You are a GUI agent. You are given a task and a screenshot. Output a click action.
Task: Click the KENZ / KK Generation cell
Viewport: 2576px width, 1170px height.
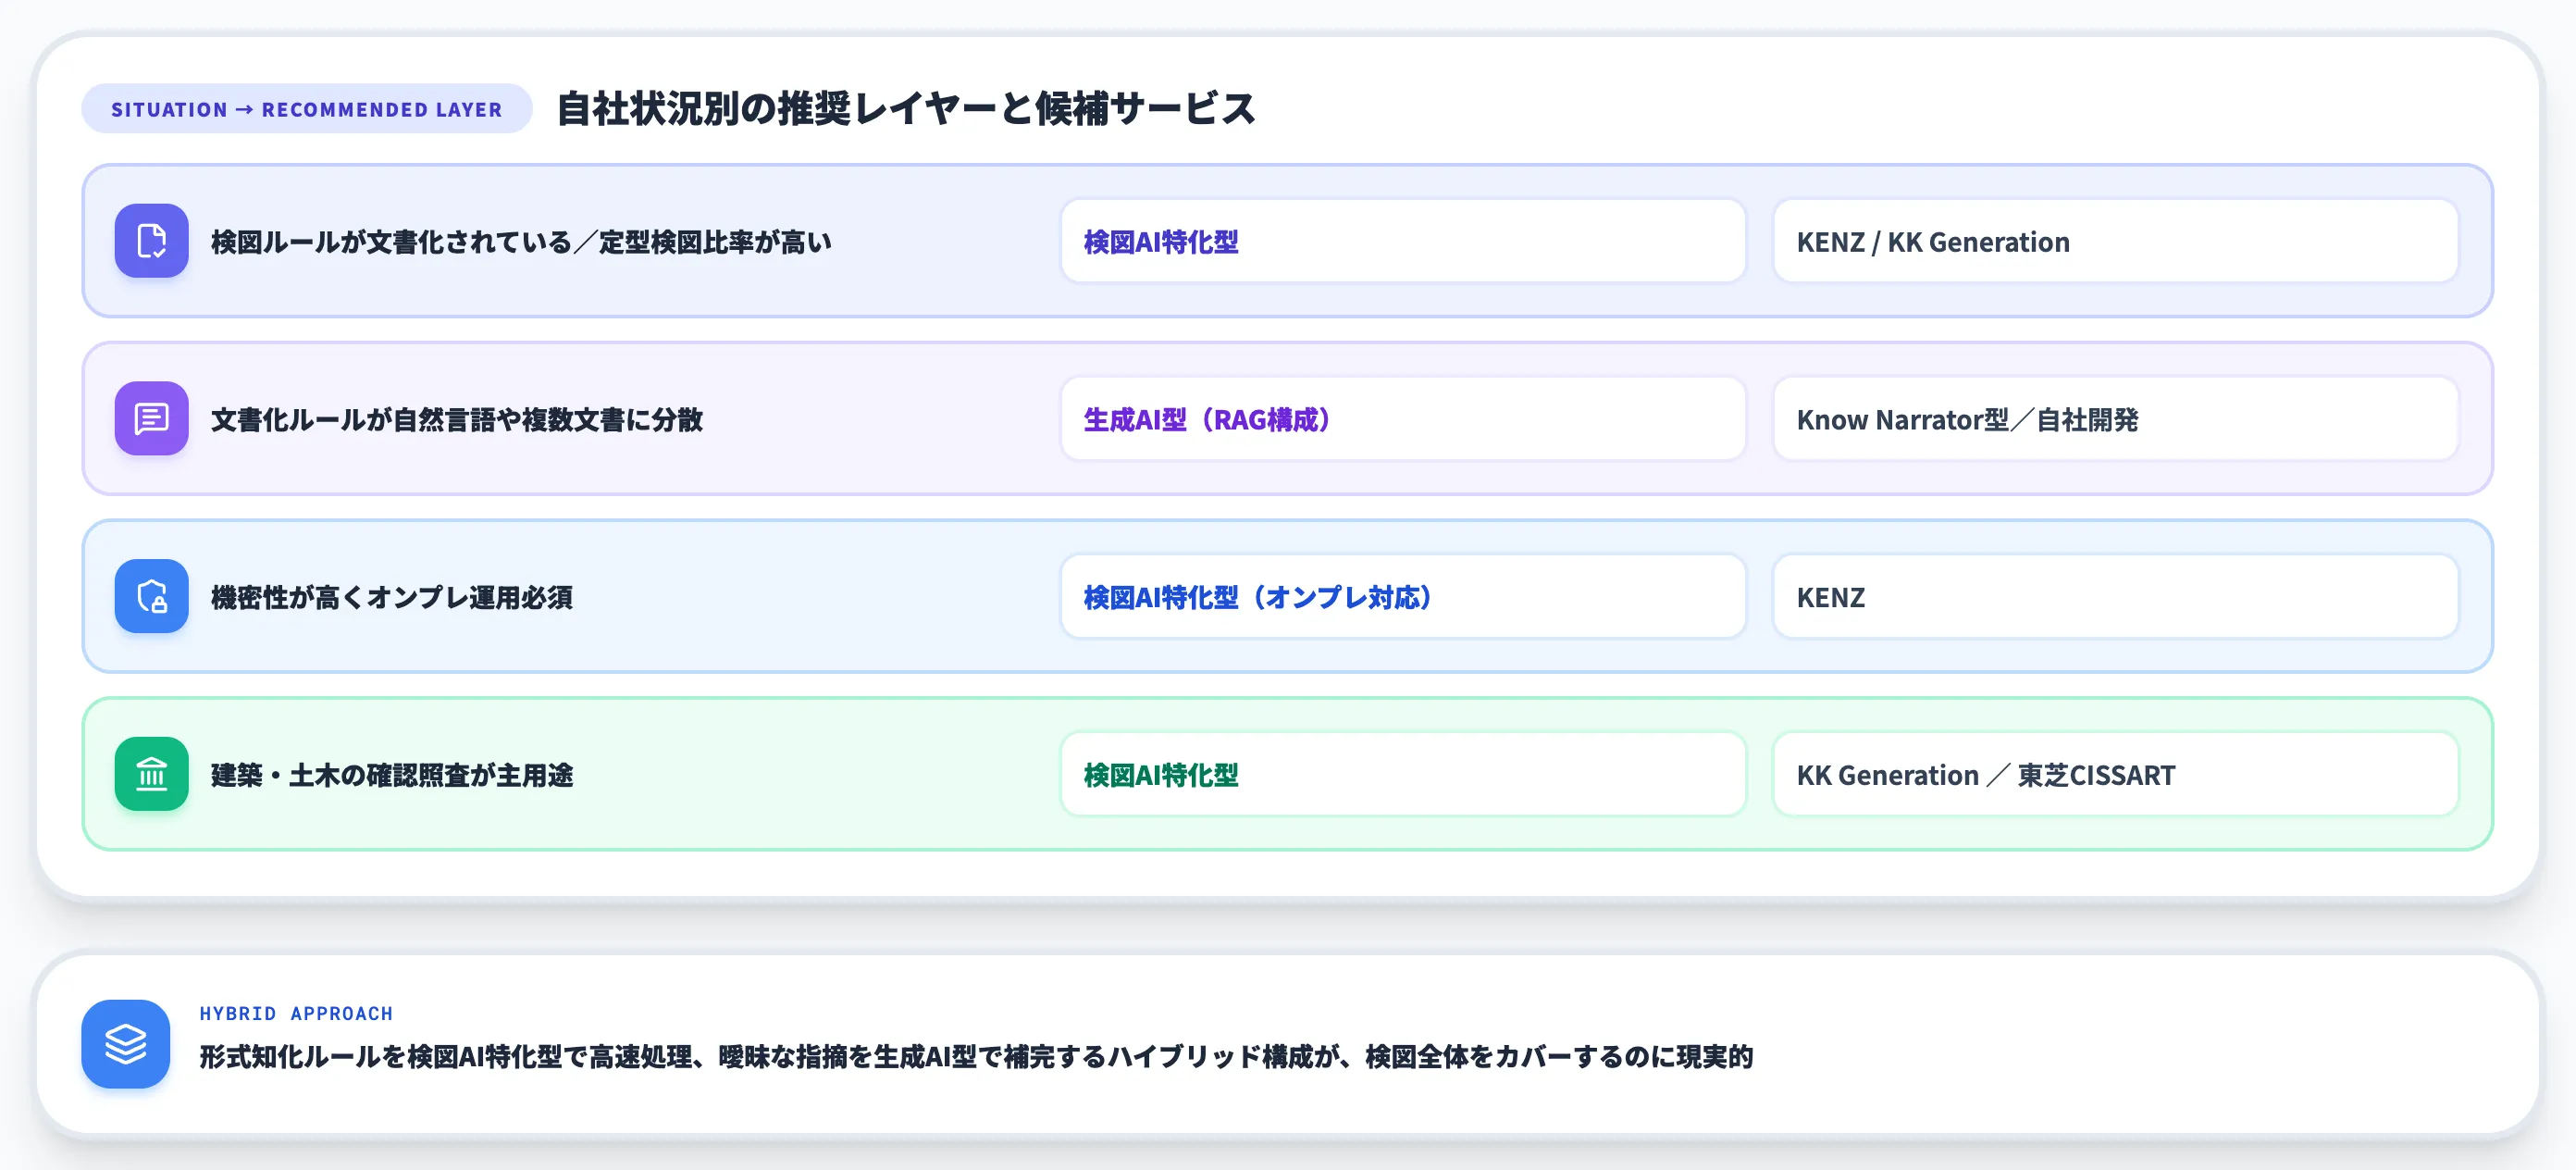pos(2115,241)
